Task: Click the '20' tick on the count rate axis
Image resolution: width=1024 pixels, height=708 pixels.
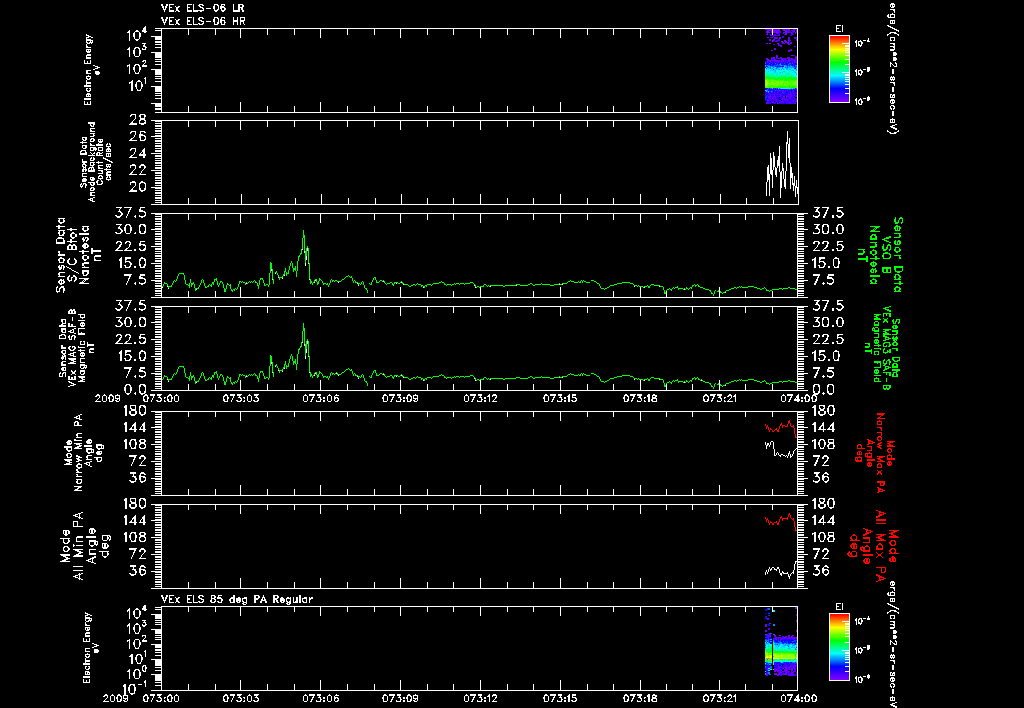Action: [137, 187]
